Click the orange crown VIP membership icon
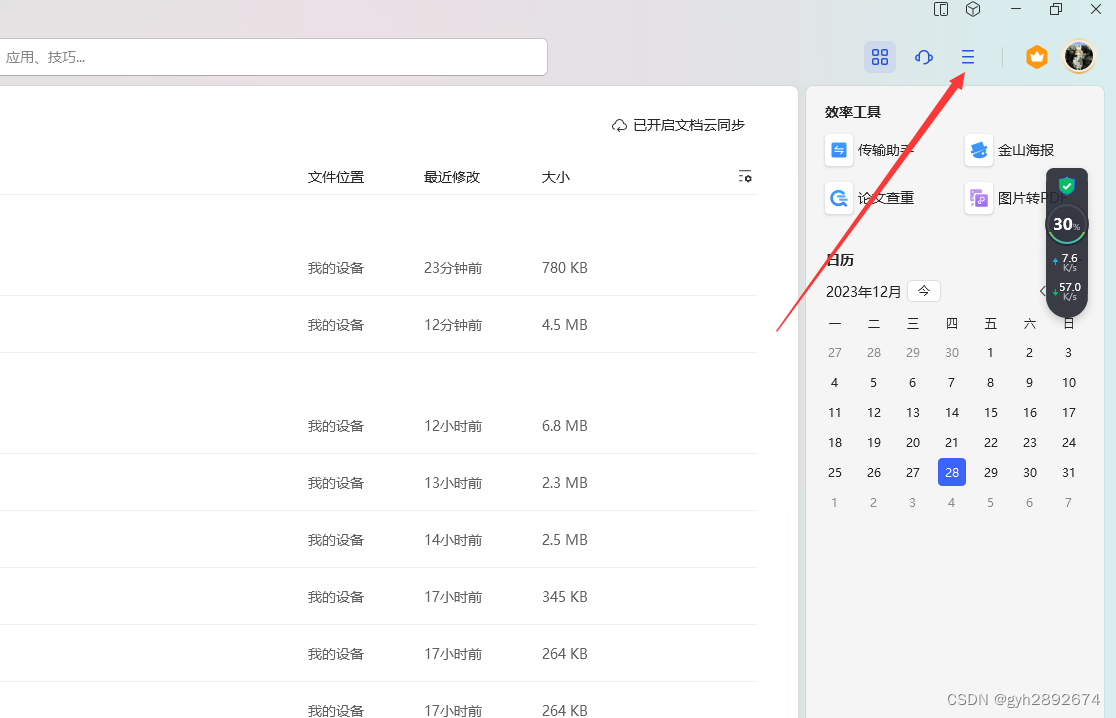Viewport: 1116px width, 718px height. (x=1036, y=57)
